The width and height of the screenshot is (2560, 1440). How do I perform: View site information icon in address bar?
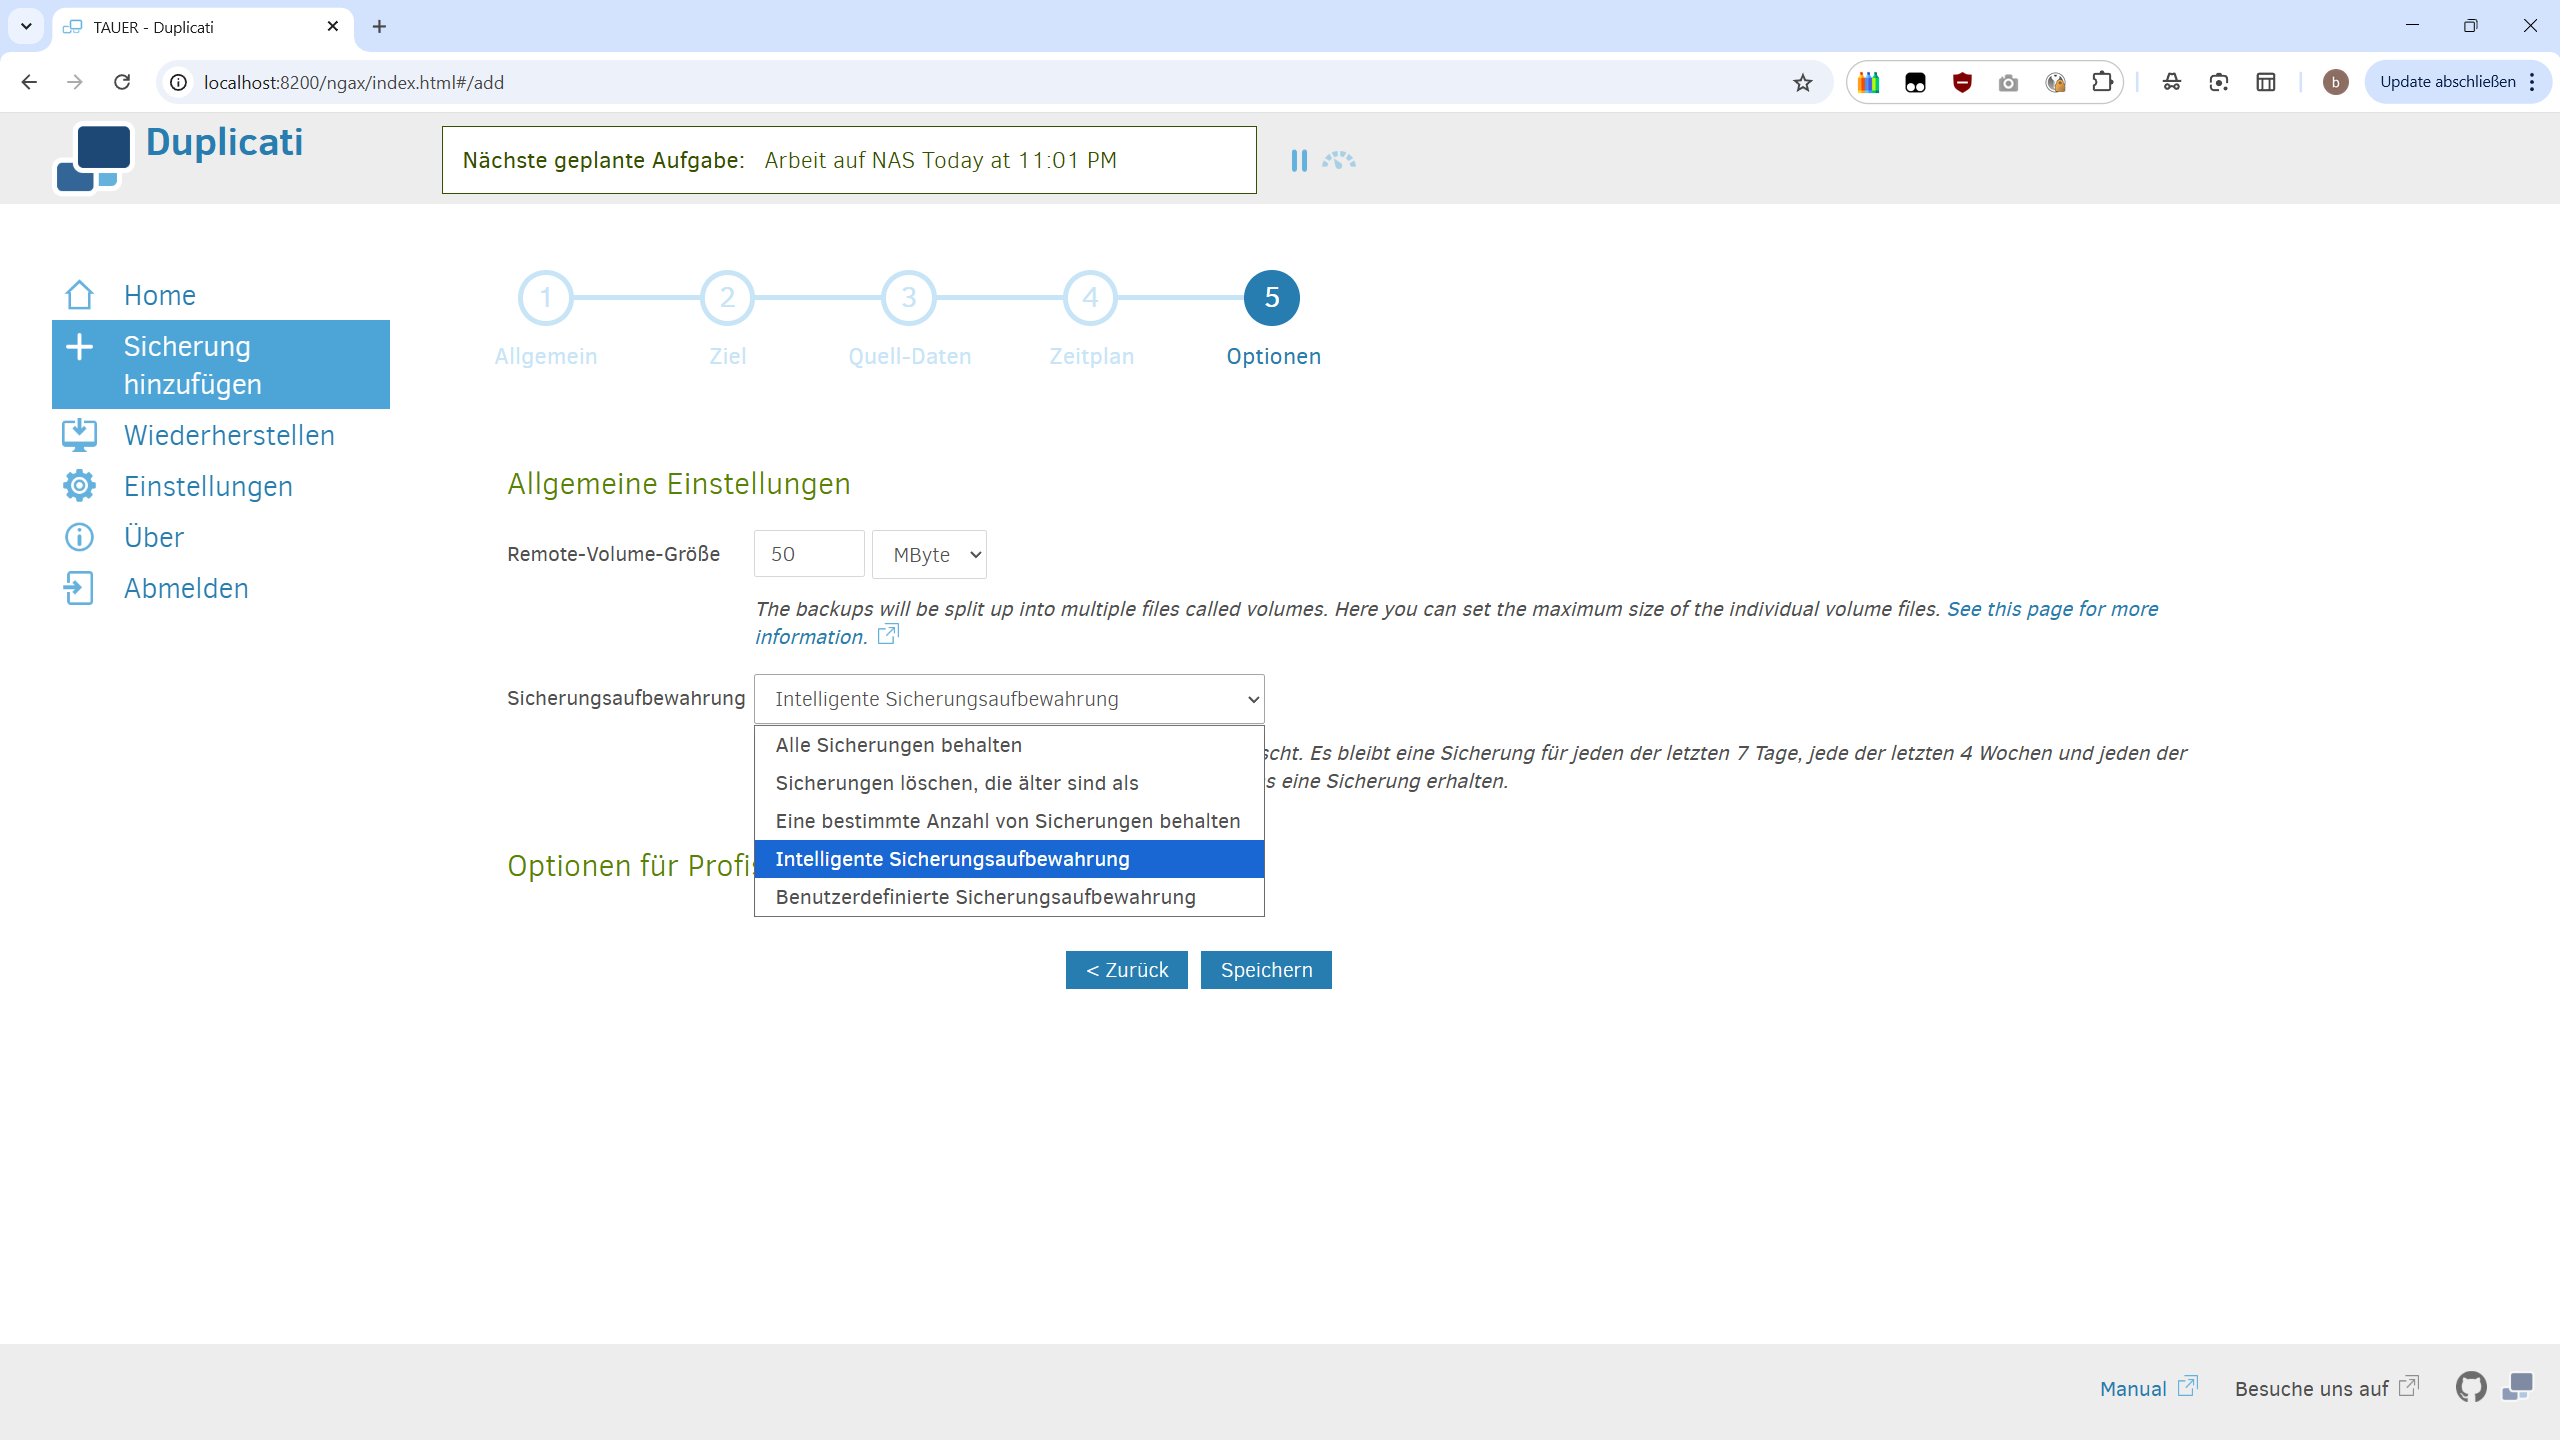click(178, 82)
